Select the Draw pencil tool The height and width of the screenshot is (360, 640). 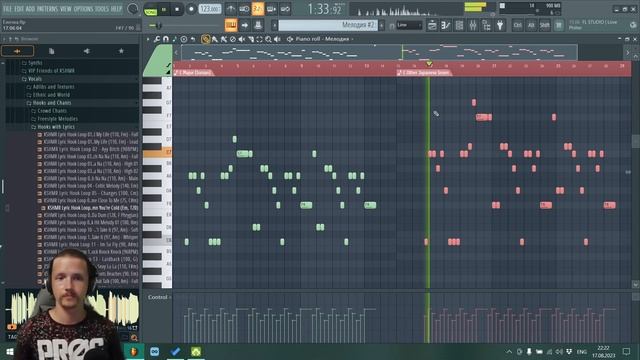(206, 39)
